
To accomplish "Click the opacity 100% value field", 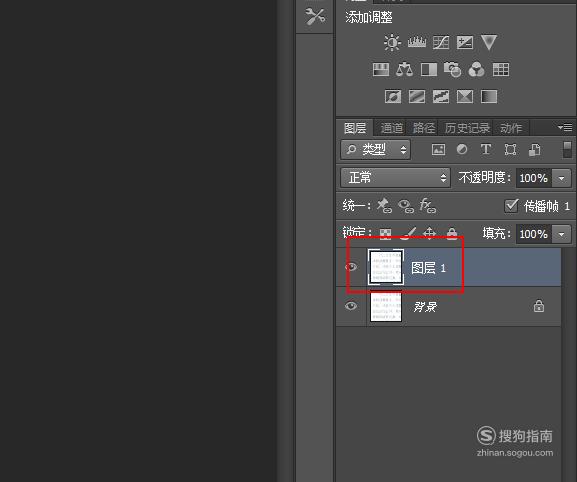I will click(534, 178).
